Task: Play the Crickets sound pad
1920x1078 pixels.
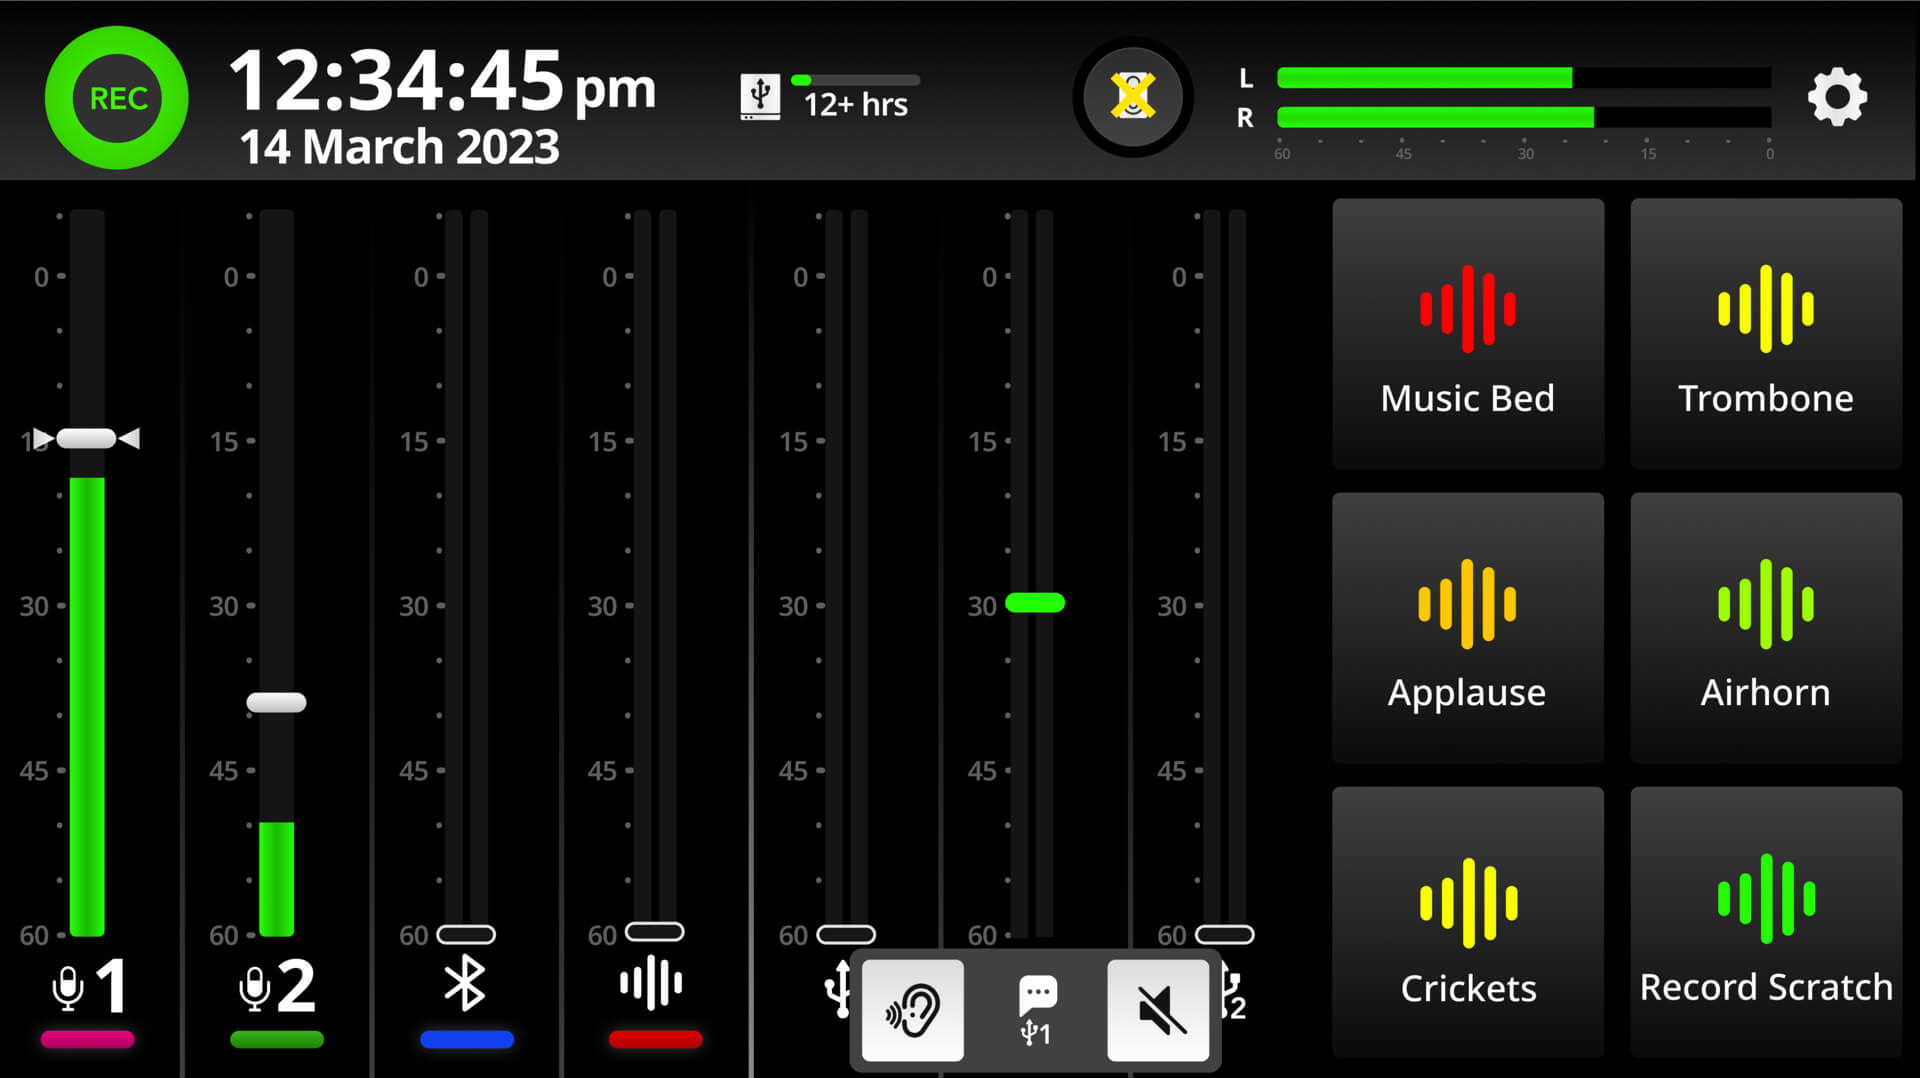Action: coord(1467,922)
